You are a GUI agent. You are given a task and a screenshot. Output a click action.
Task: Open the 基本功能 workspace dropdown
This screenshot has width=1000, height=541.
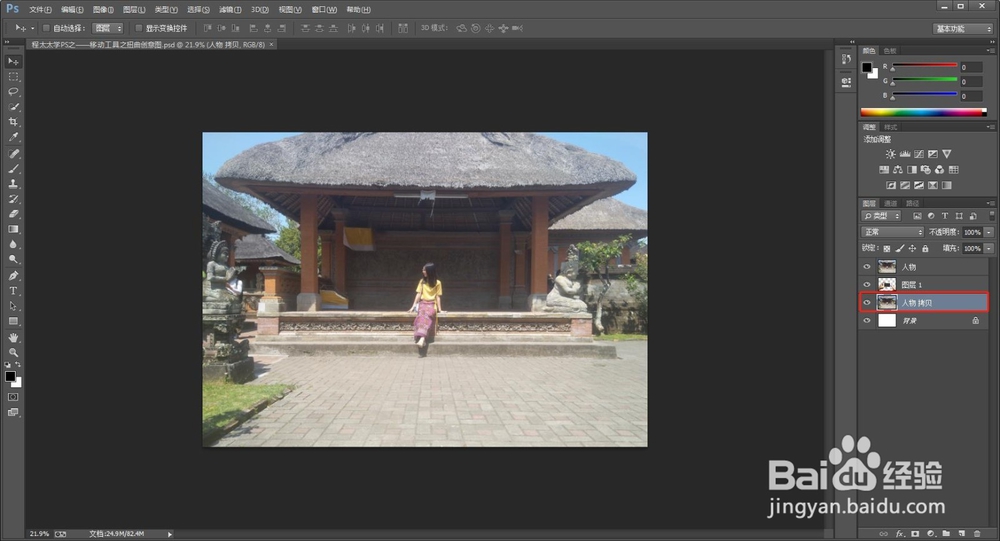pos(963,29)
